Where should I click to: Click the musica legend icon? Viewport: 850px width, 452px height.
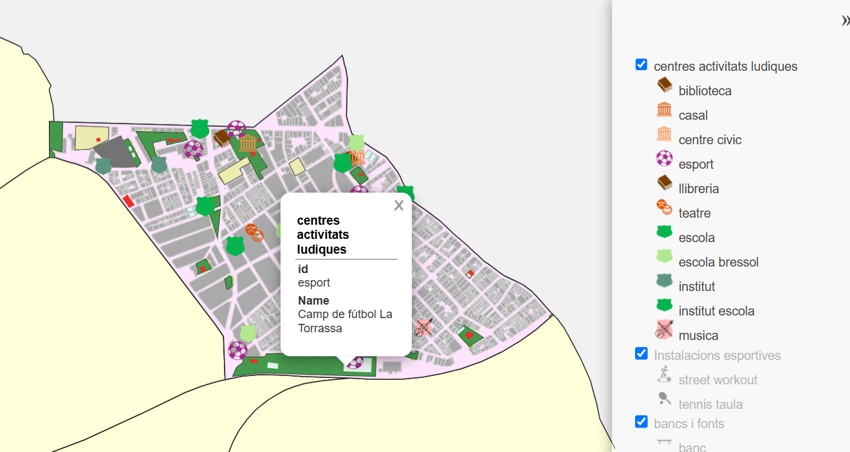point(664,330)
